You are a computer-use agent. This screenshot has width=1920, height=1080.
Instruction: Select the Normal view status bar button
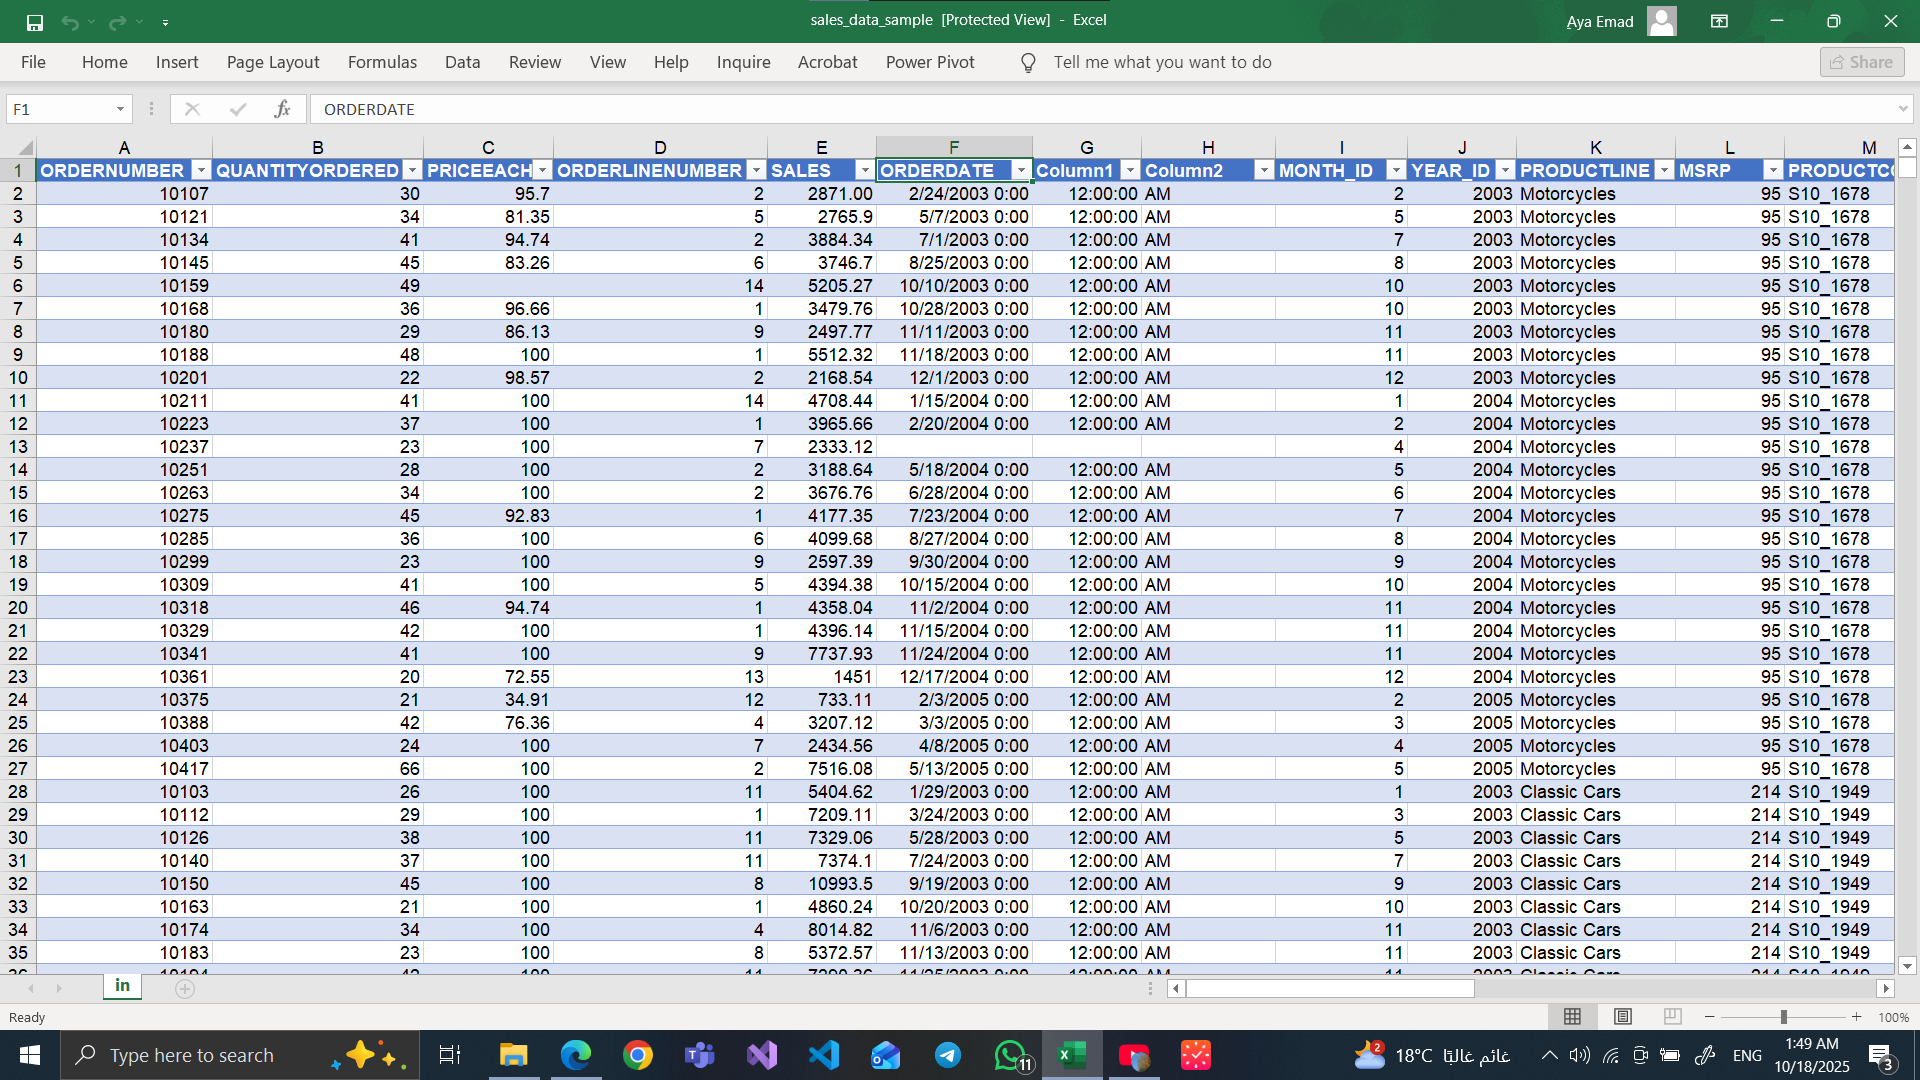[1572, 1016]
